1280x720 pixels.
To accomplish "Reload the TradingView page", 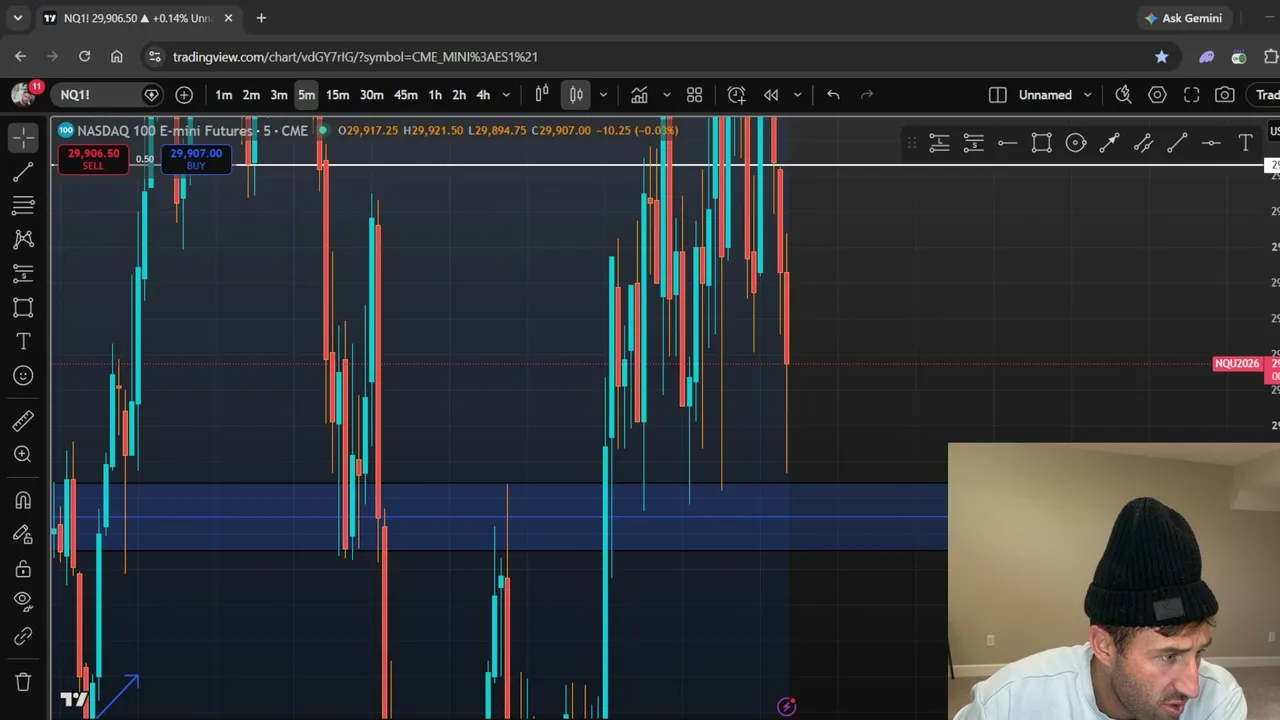I will 84,57.
